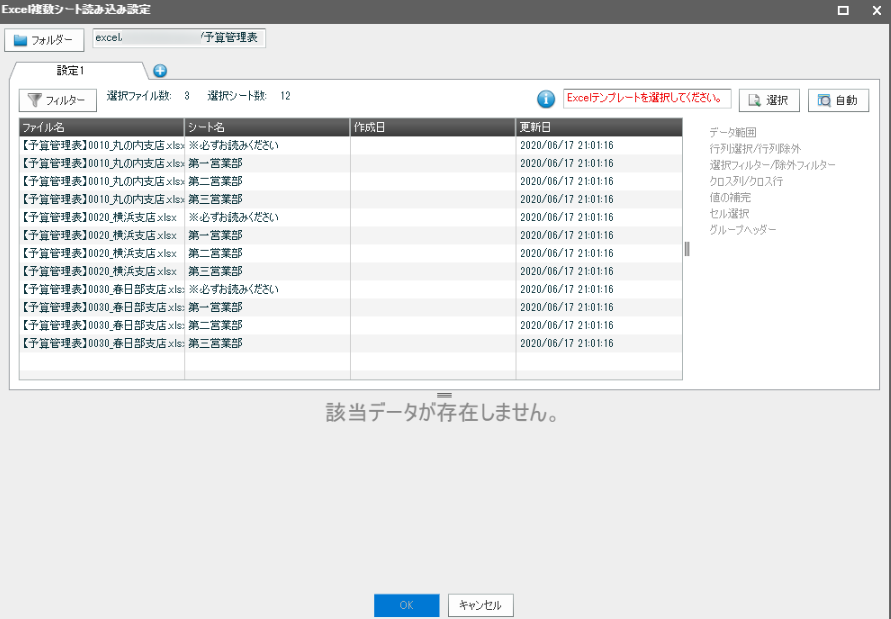
Task: Open the フォルダー folder selection button
Action: [x=44, y=40]
